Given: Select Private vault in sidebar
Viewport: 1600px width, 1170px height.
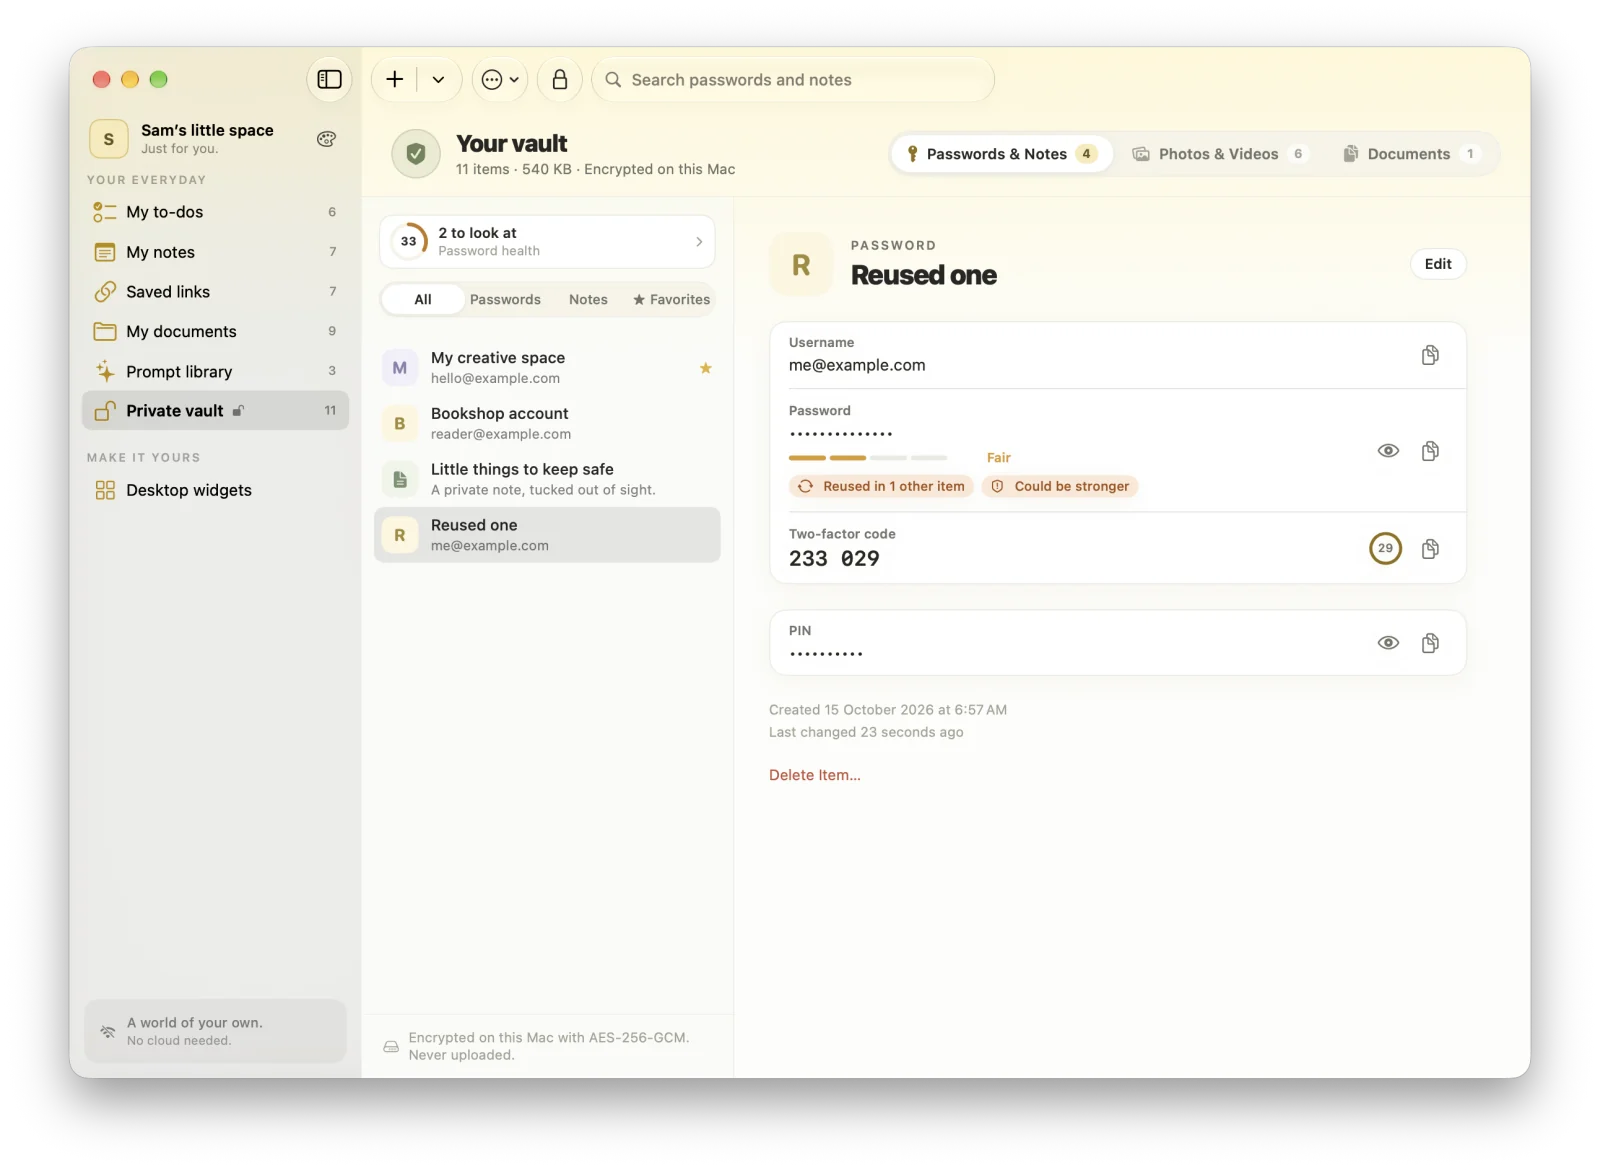Looking at the screenshot, I should point(215,410).
